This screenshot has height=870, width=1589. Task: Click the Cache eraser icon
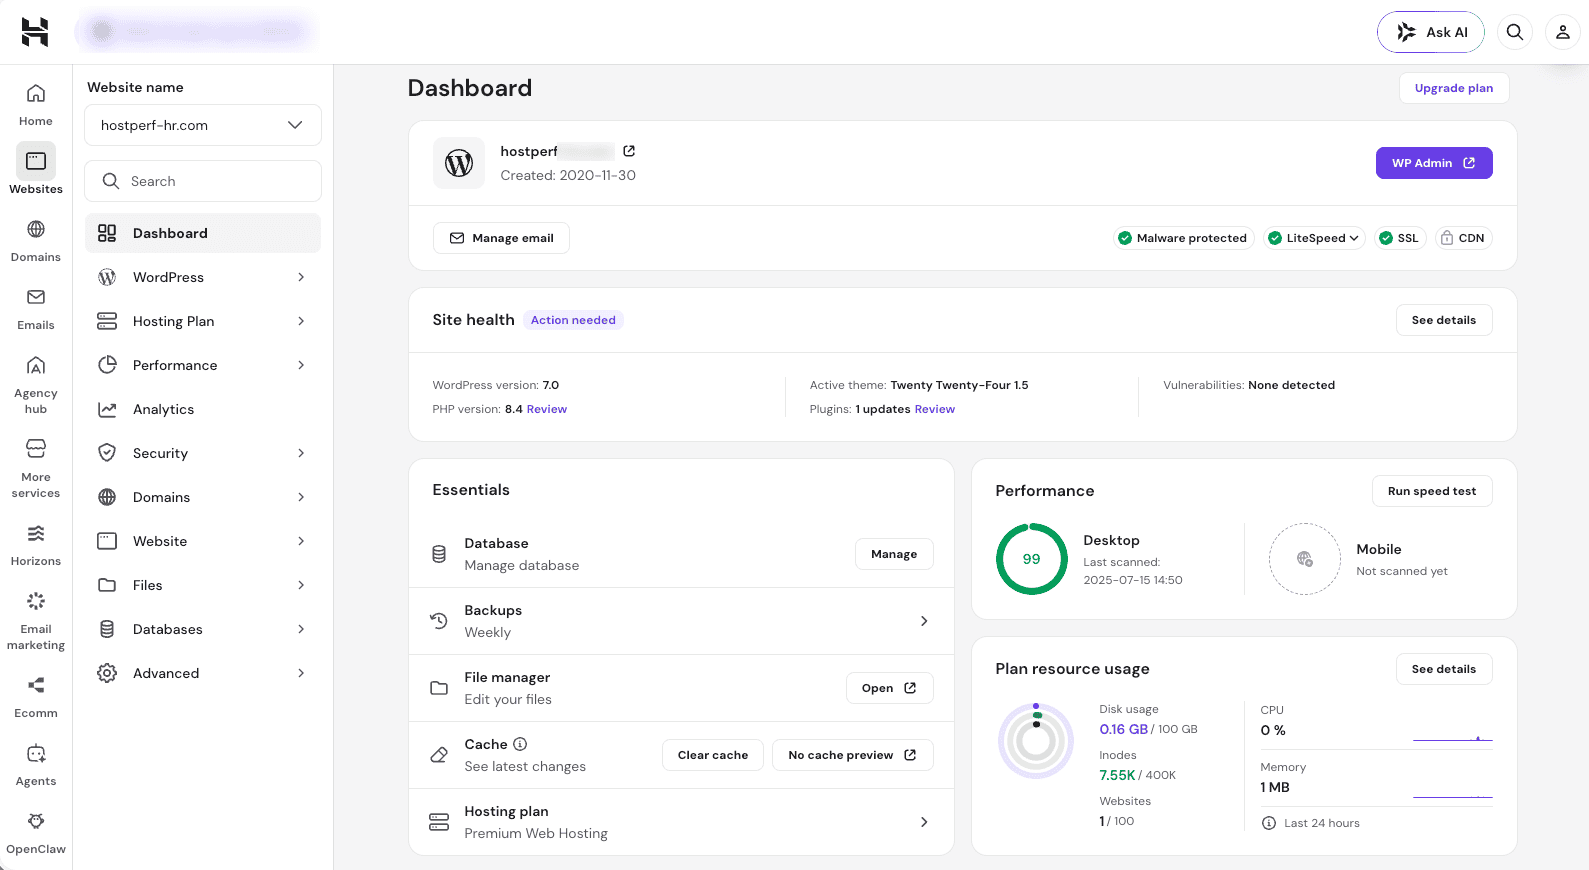439,755
